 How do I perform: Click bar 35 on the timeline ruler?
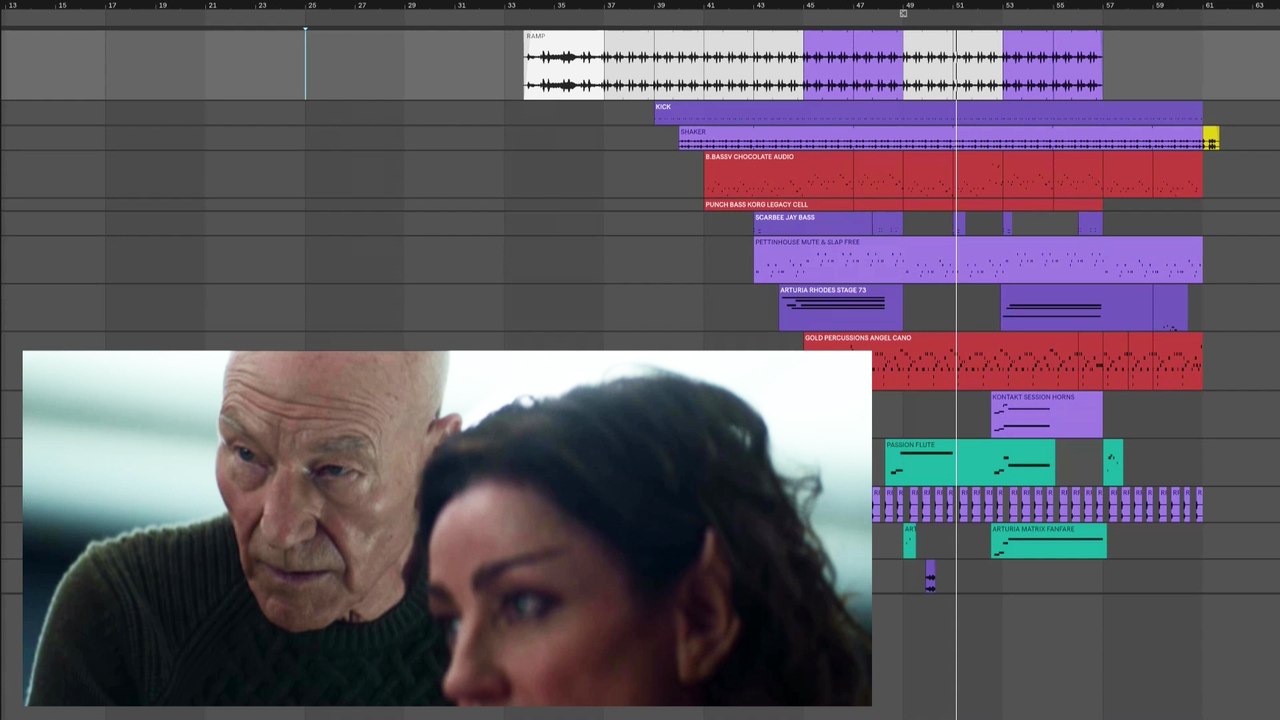click(561, 6)
